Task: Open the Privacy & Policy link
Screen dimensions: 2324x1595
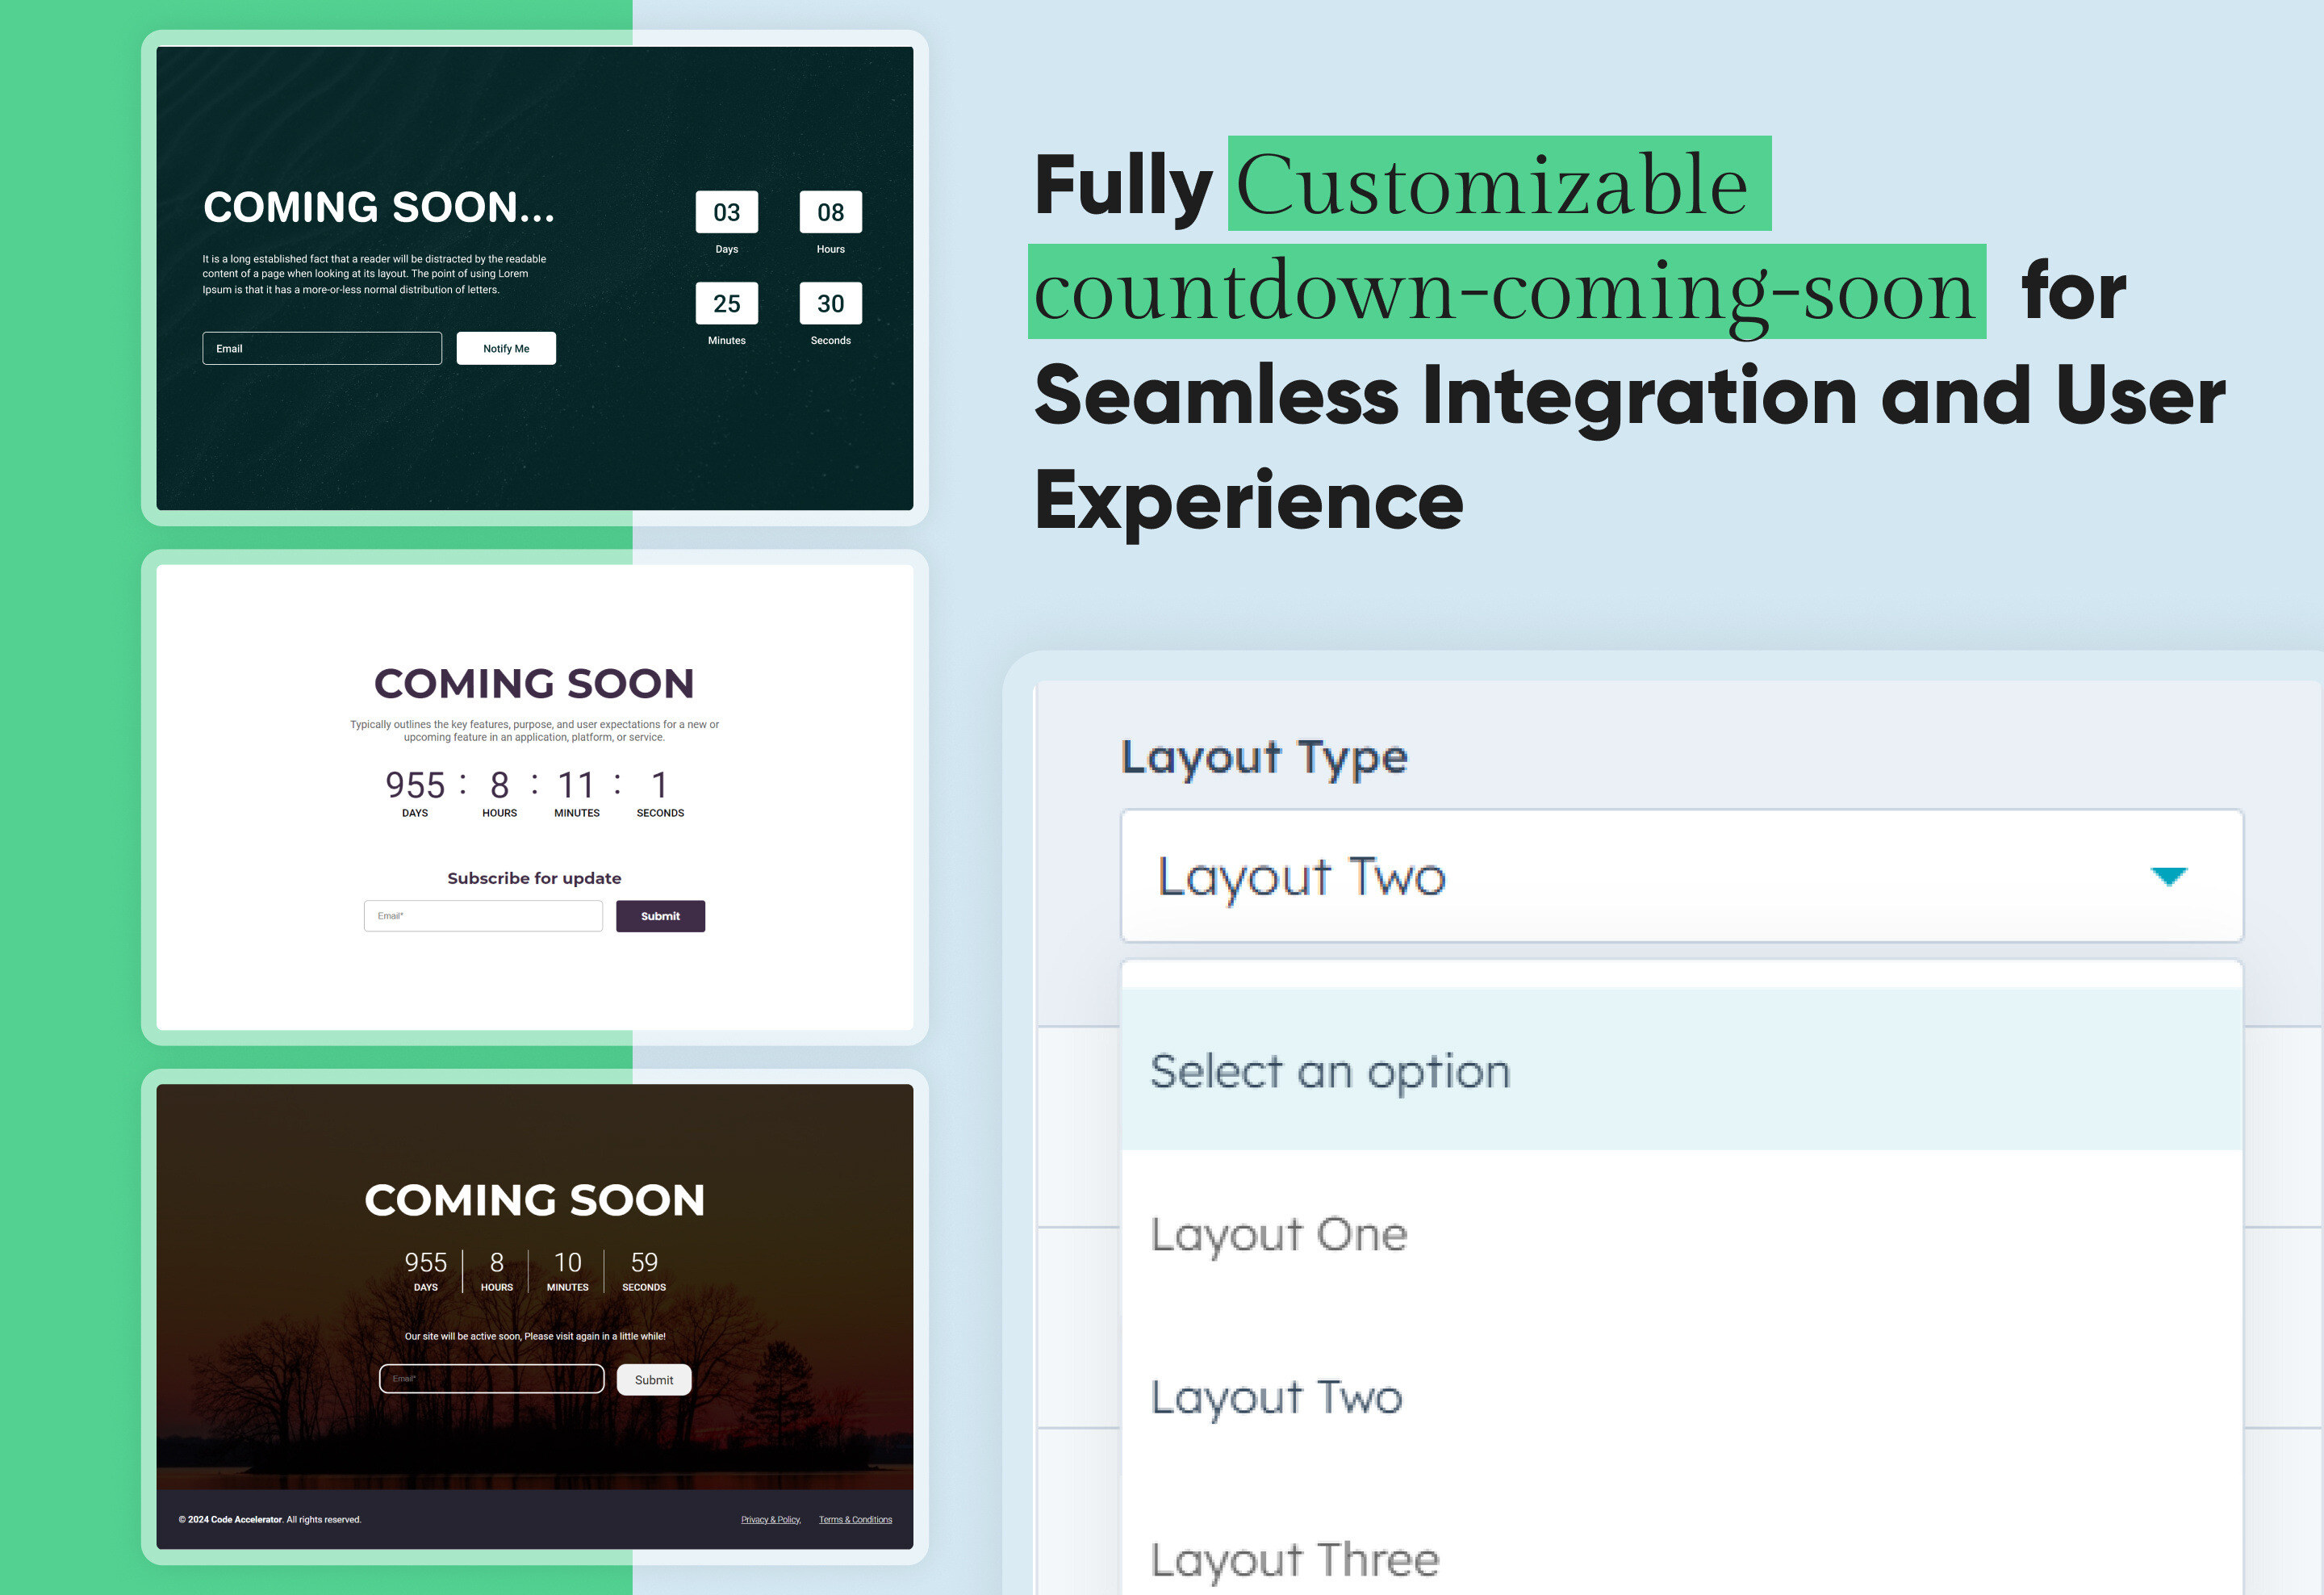Action: click(x=770, y=1520)
